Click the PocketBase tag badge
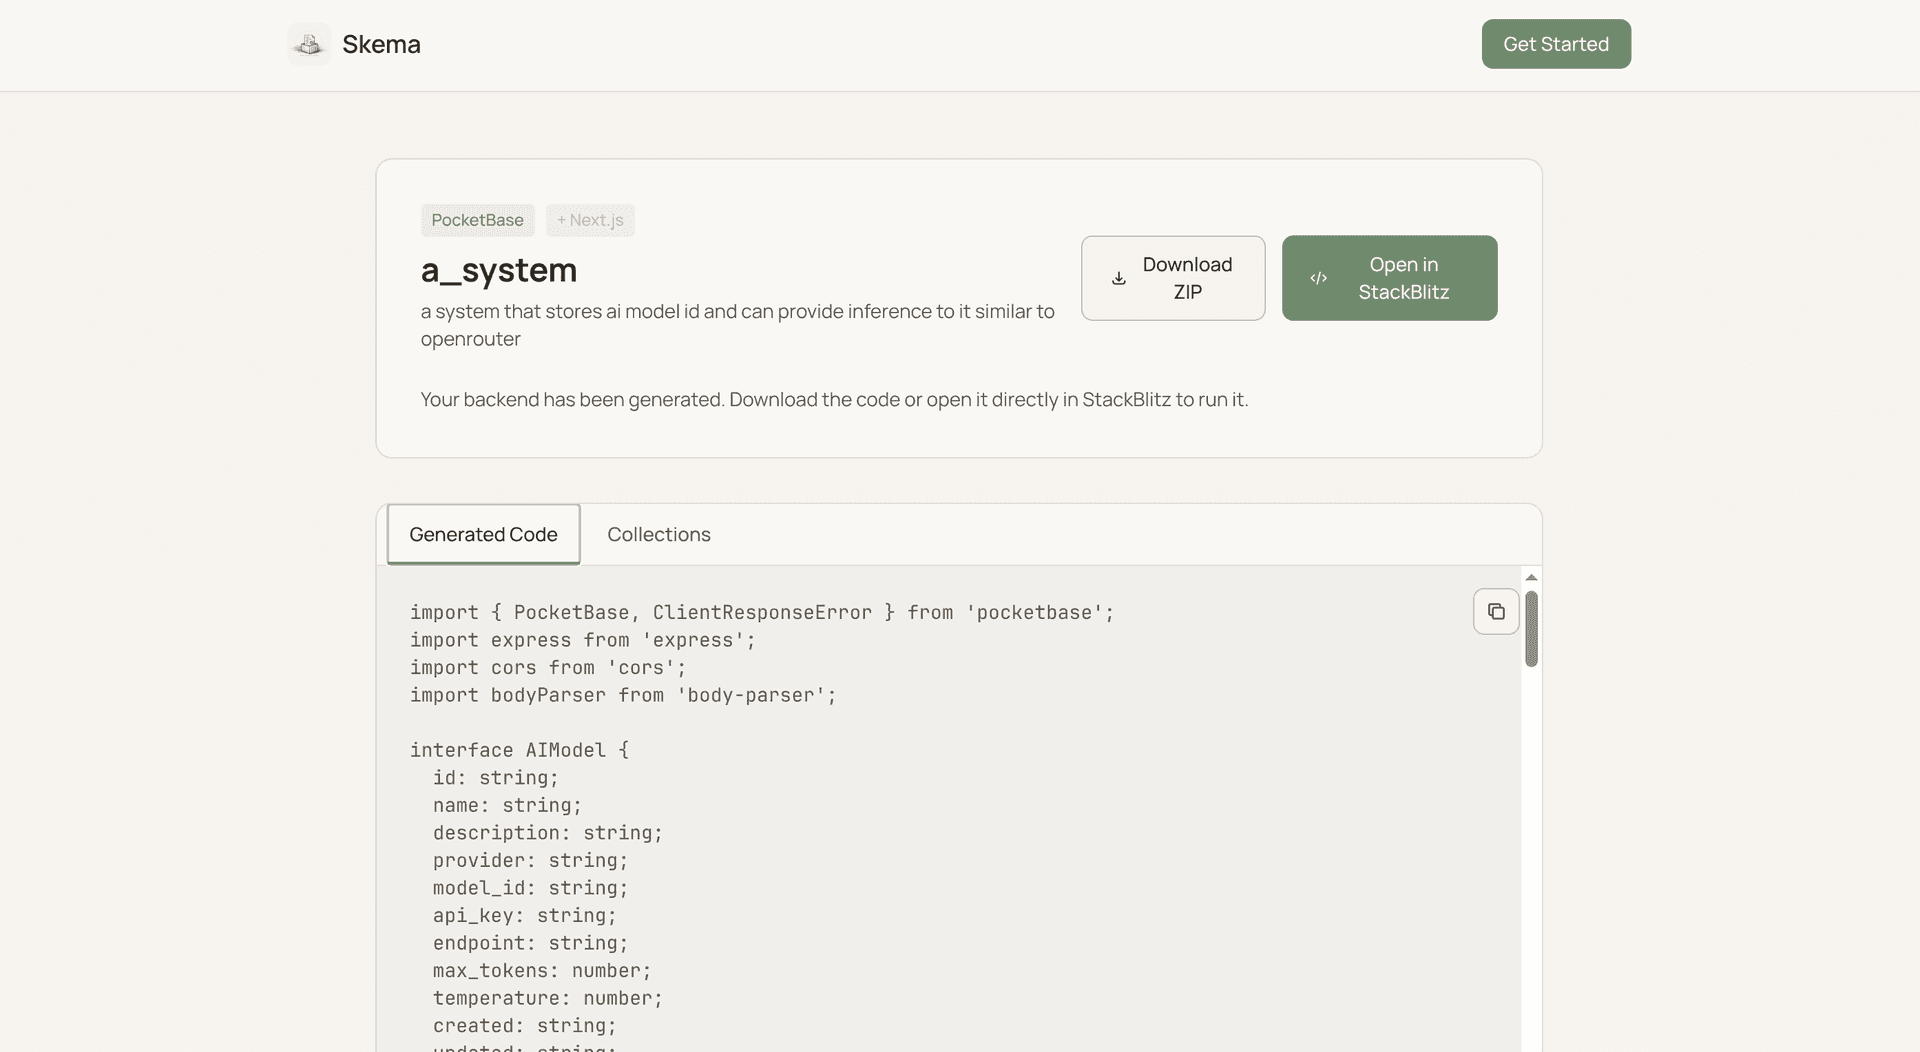Viewport: 1920px width, 1052px height. [477, 220]
